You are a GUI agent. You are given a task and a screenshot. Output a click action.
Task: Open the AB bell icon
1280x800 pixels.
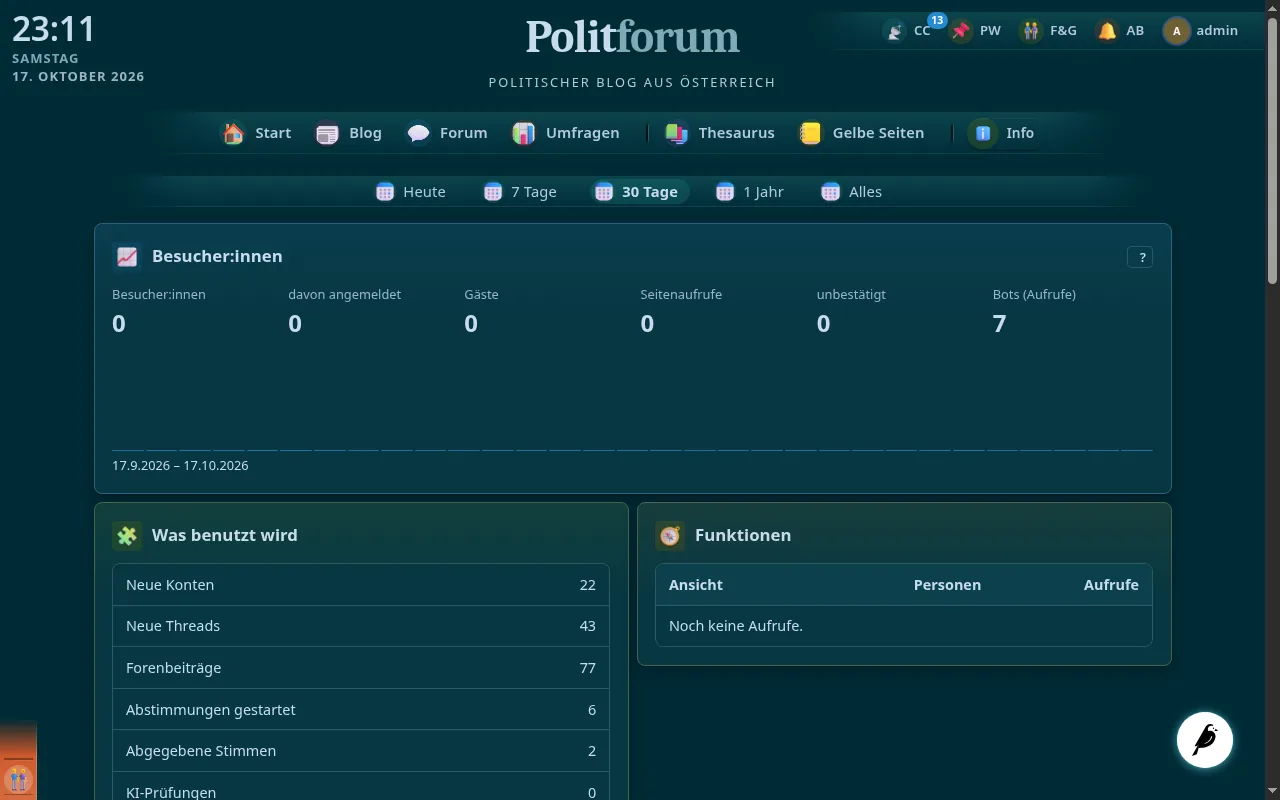coord(1107,31)
